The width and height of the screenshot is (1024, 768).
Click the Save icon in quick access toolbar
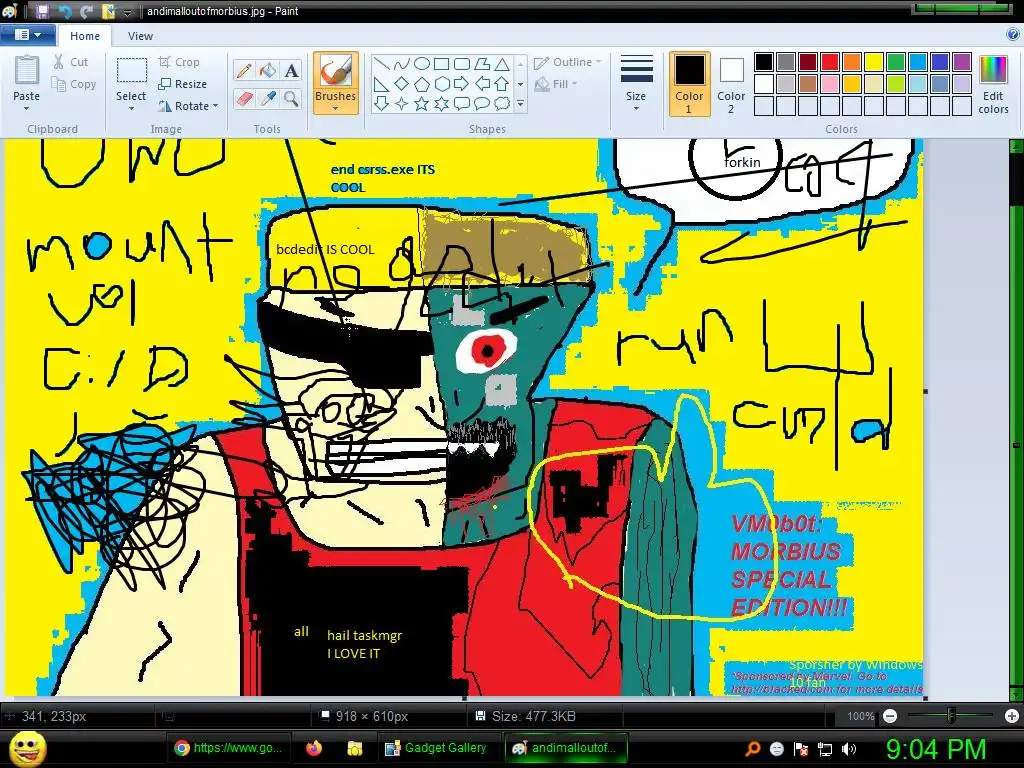point(42,11)
